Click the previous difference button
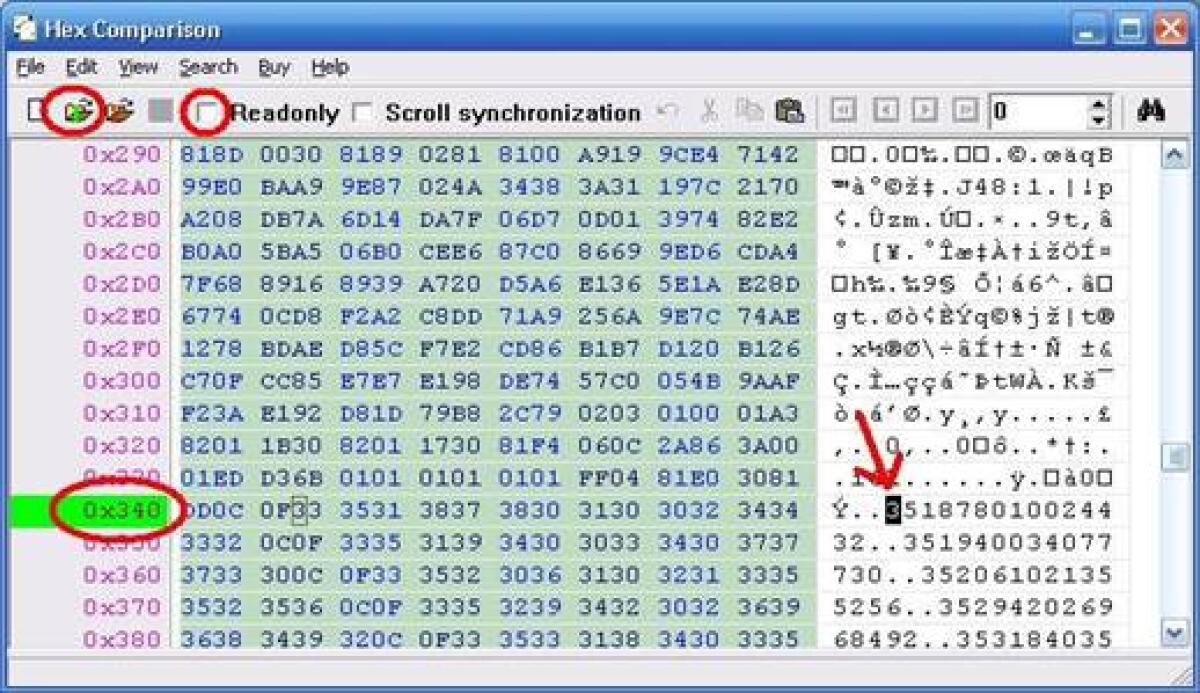 click(888, 112)
